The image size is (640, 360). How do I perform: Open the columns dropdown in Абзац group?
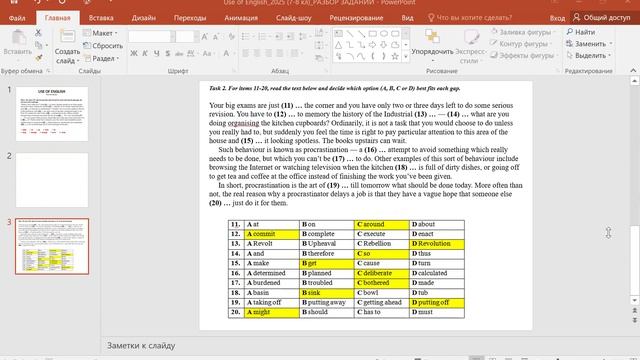pyautogui.click(x=296, y=53)
